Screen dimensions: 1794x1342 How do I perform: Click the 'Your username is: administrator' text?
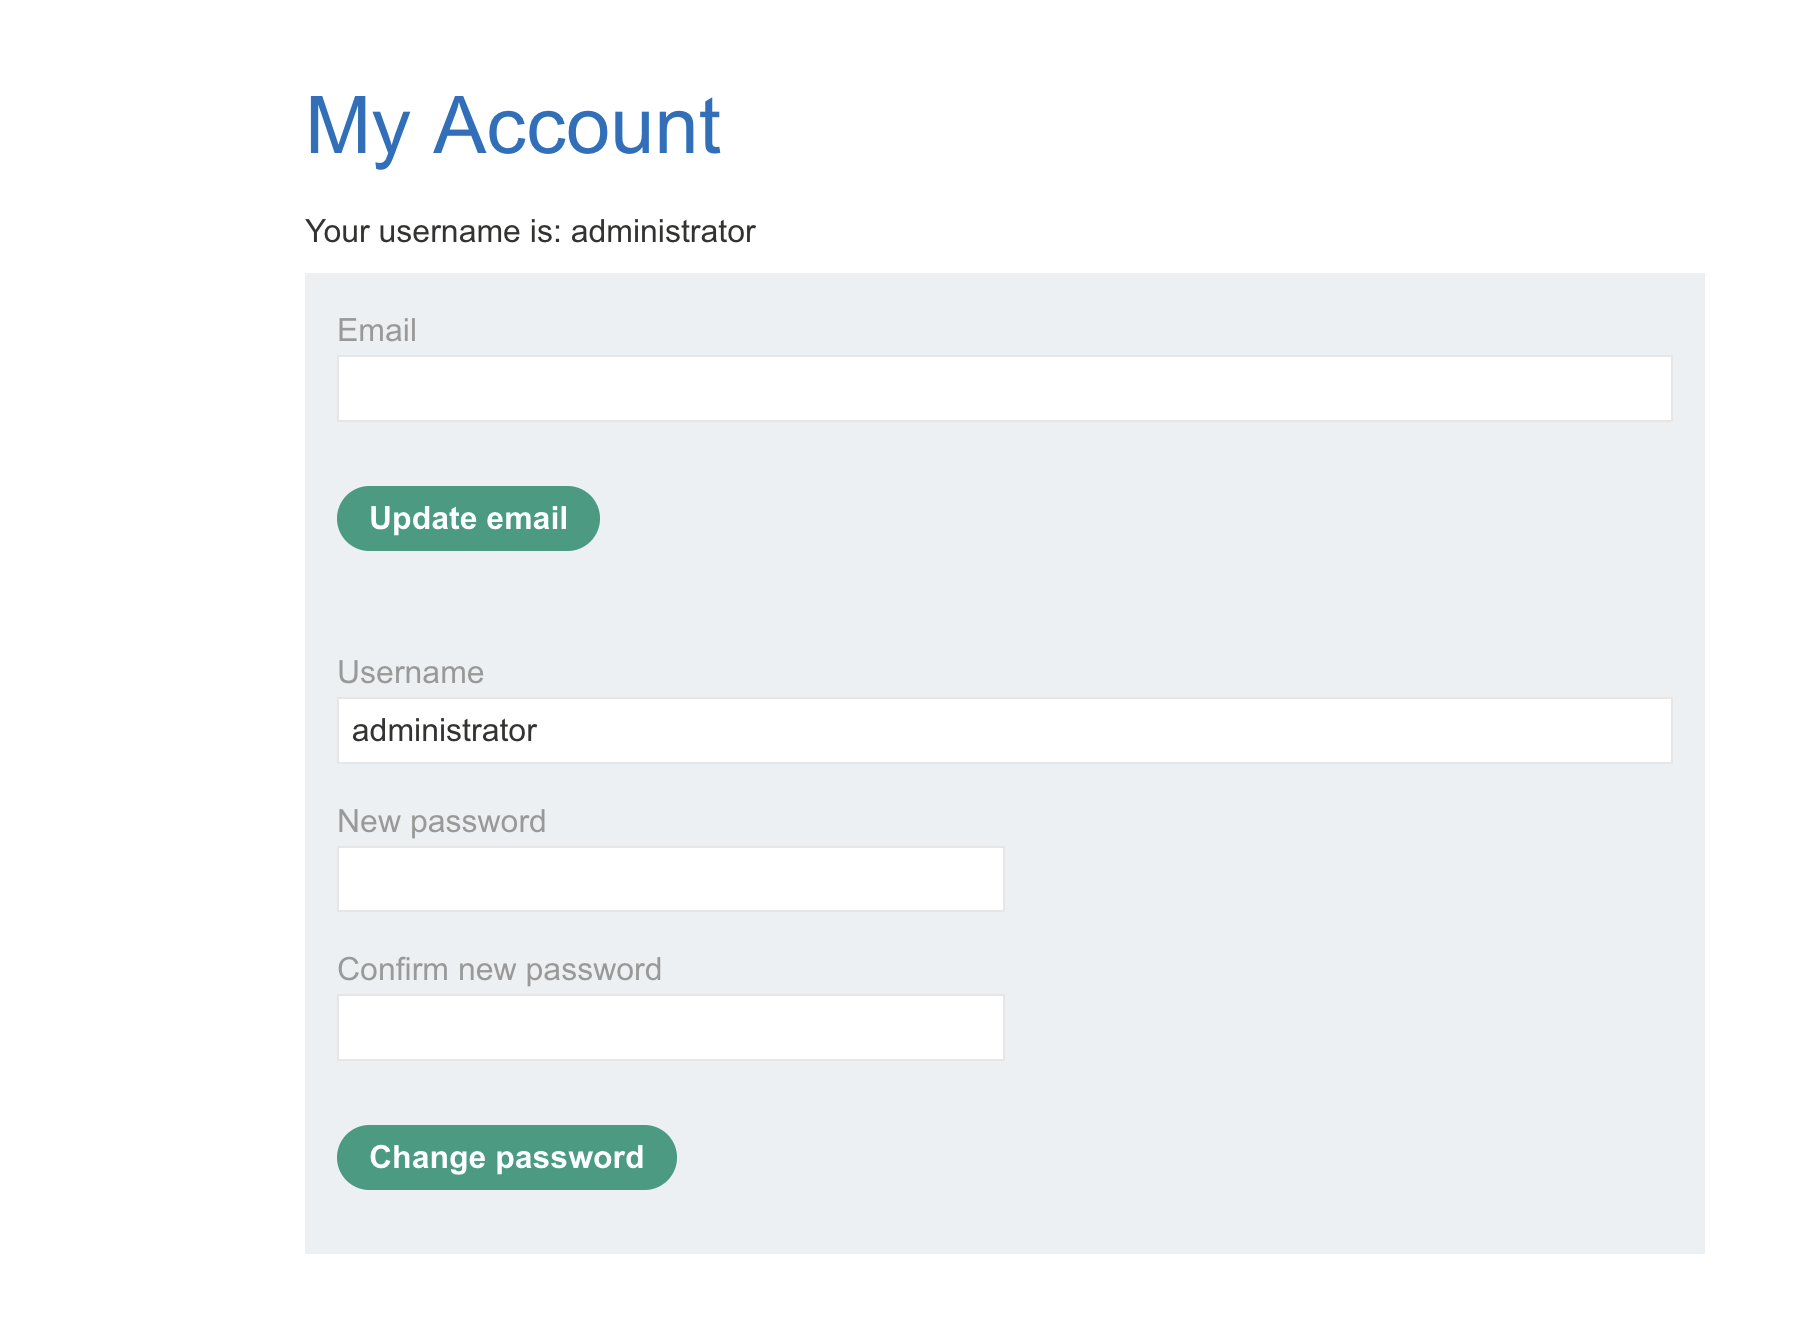pyautogui.click(x=530, y=231)
